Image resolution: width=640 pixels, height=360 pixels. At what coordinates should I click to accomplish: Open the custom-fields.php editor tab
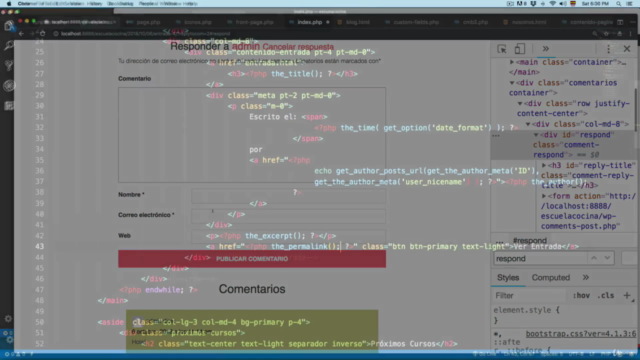point(416,22)
